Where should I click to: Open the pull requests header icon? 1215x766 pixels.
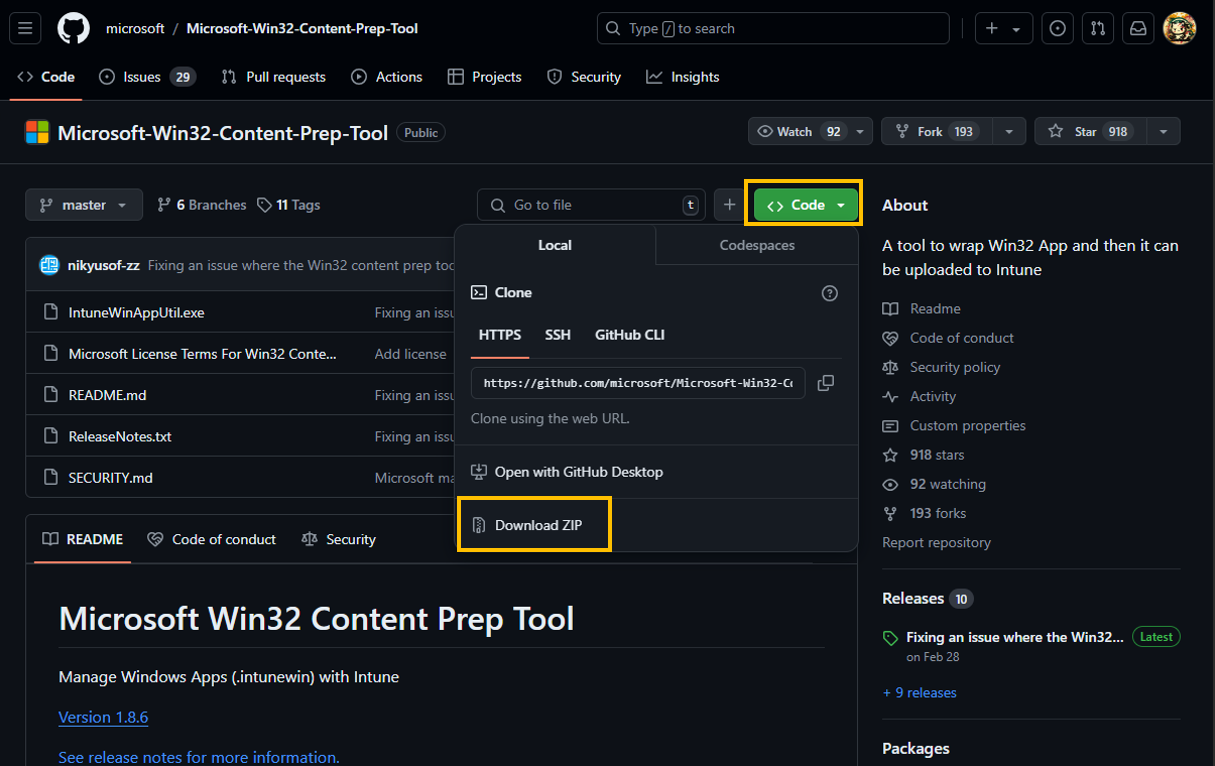pos(1098,29)
